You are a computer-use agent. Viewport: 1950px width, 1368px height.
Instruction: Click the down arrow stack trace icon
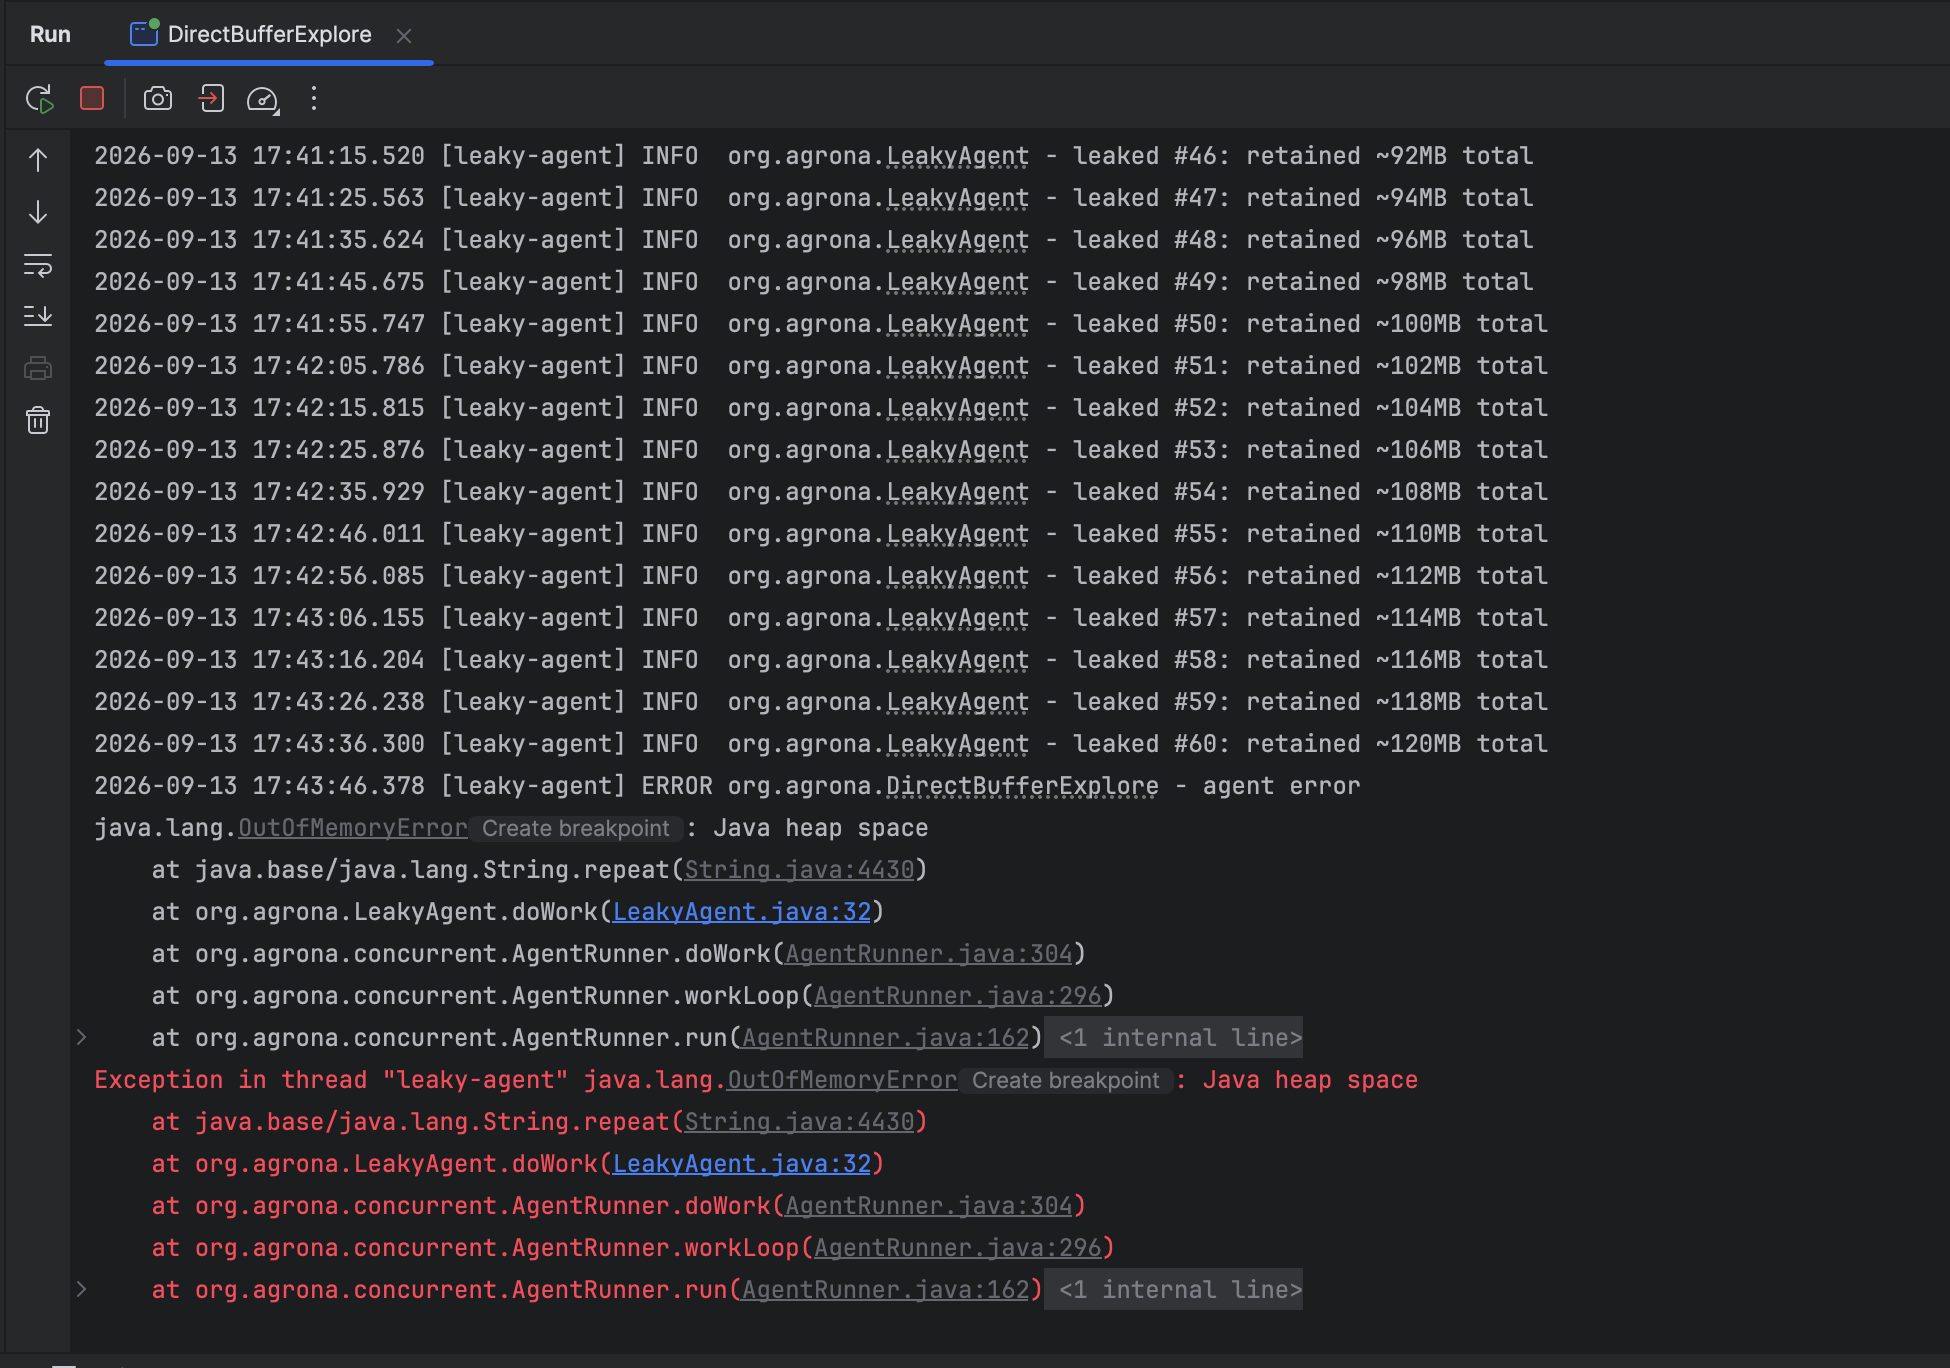pos(38,212)
